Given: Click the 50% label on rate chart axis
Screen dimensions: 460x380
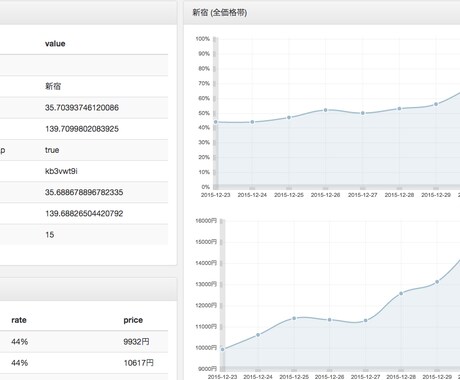Looking at the screenshot, I should click(x=204, y=113).
